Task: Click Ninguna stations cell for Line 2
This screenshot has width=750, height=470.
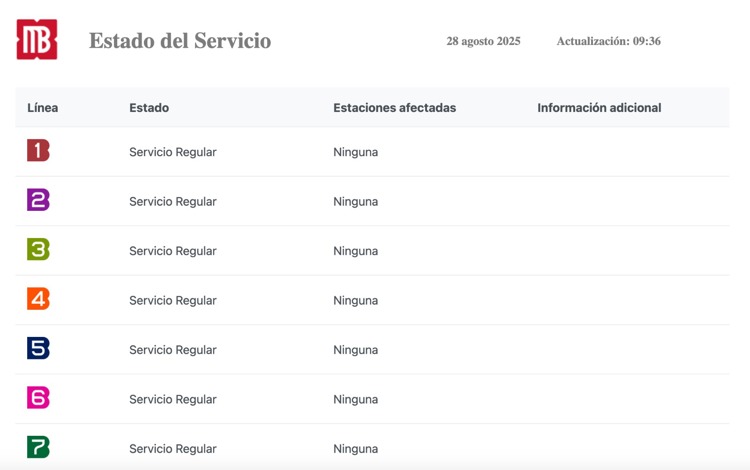Action: (355, 201)
